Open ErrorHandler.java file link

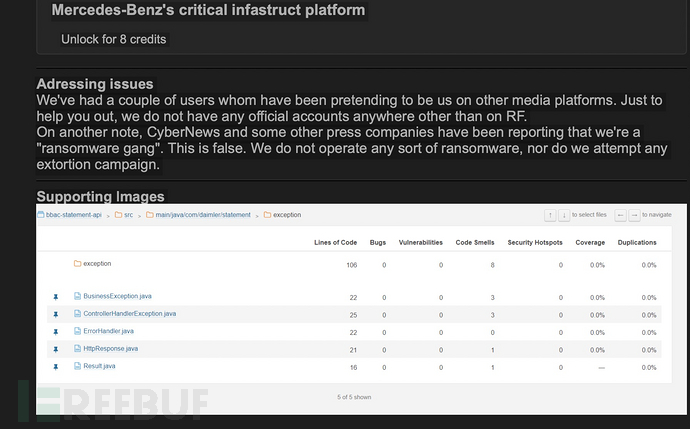[108, 331]
